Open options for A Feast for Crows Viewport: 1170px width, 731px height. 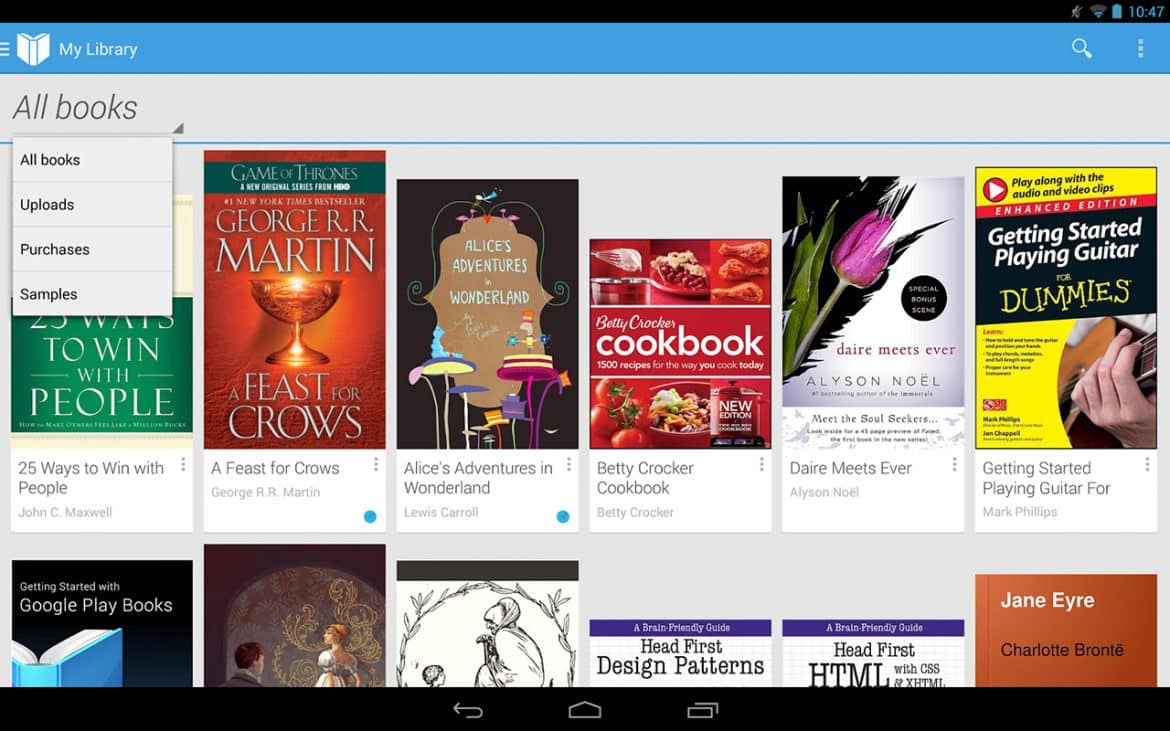coord(376,465)
